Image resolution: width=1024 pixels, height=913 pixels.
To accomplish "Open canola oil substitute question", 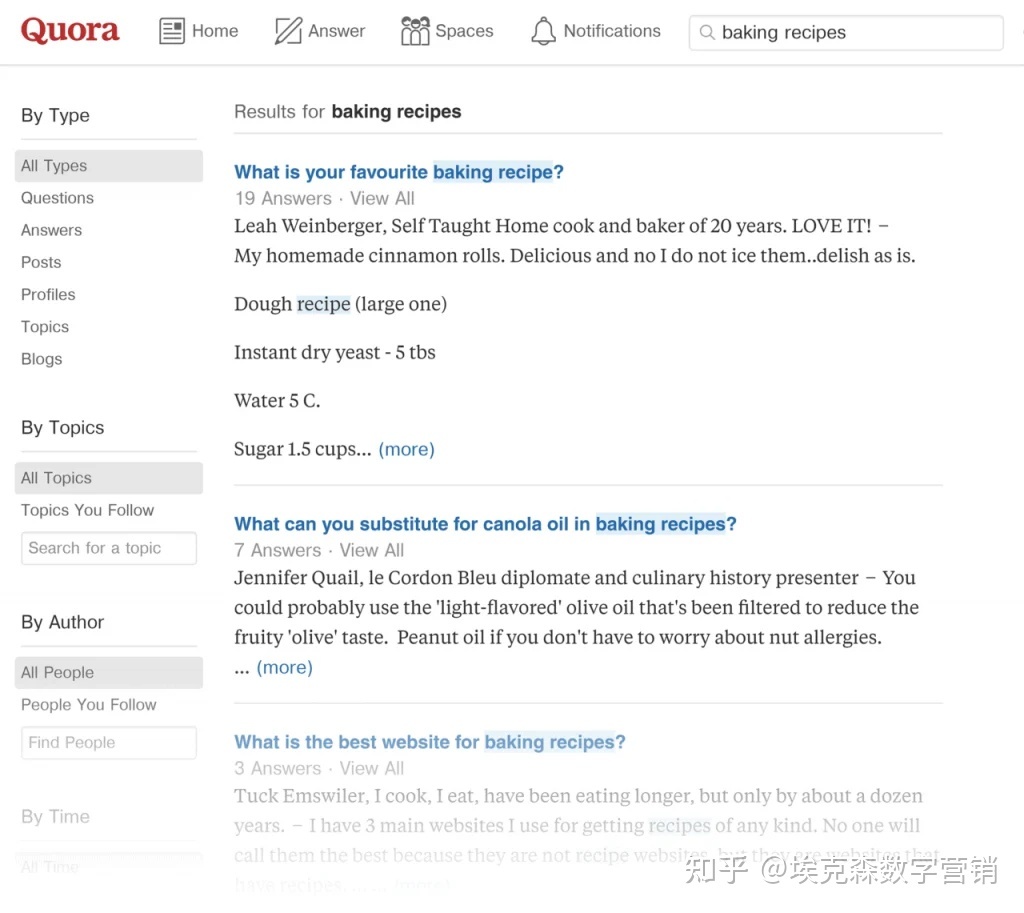I will pos(485,524).
